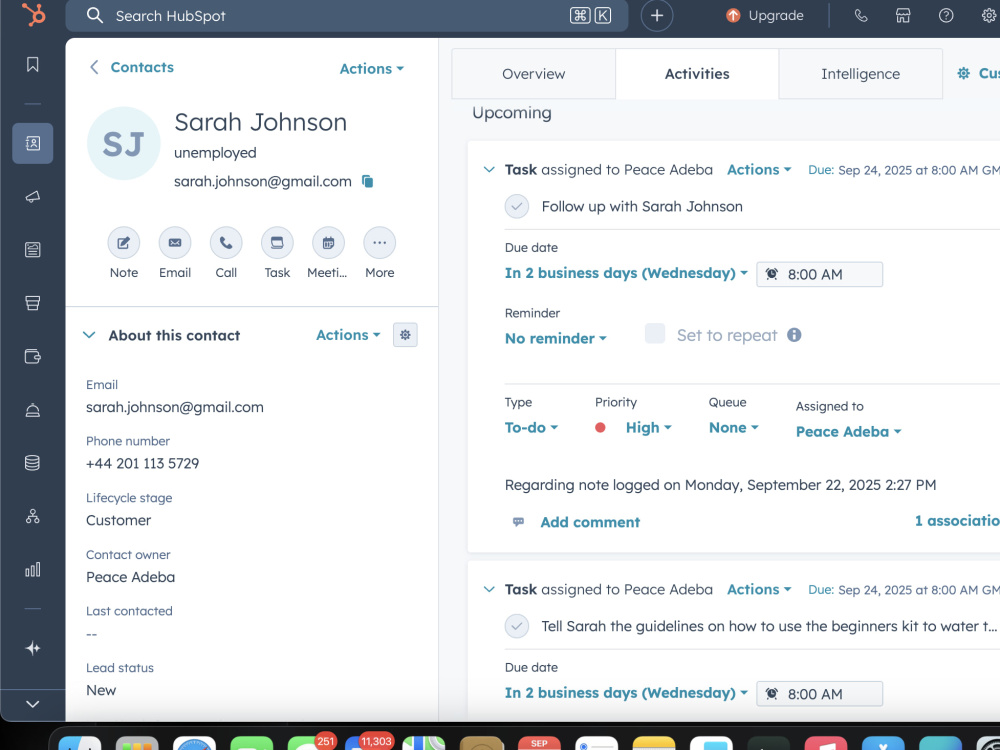Expand the sidebar bottom chevron
This screenshot has height=750, width=1000.
click(x=33, y=704)
